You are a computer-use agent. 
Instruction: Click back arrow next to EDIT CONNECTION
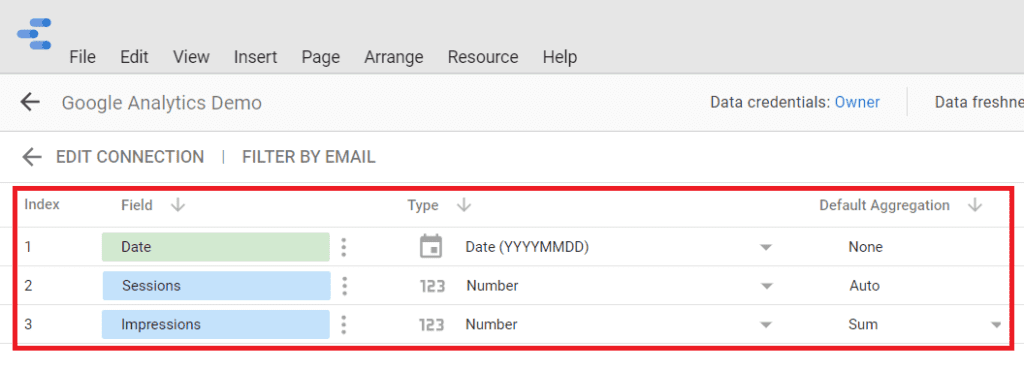click(31, 157)
